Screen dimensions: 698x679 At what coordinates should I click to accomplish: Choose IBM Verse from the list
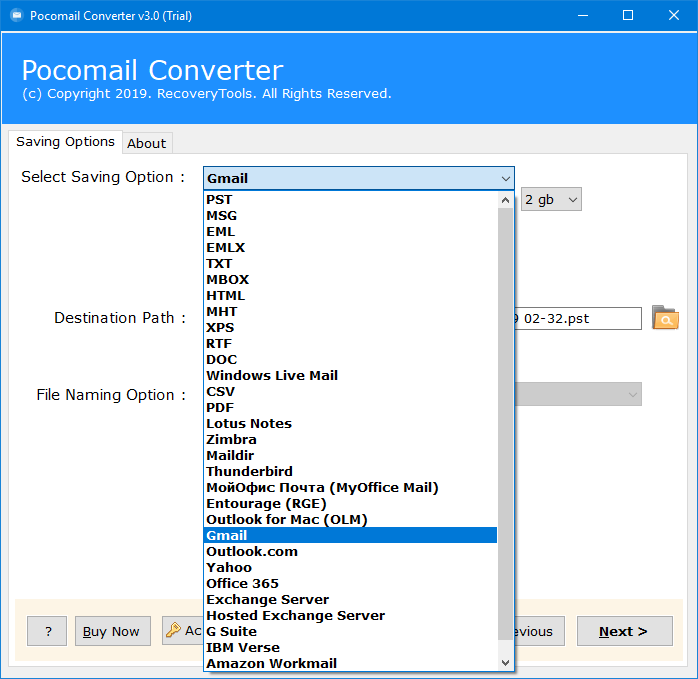(350, 648)
